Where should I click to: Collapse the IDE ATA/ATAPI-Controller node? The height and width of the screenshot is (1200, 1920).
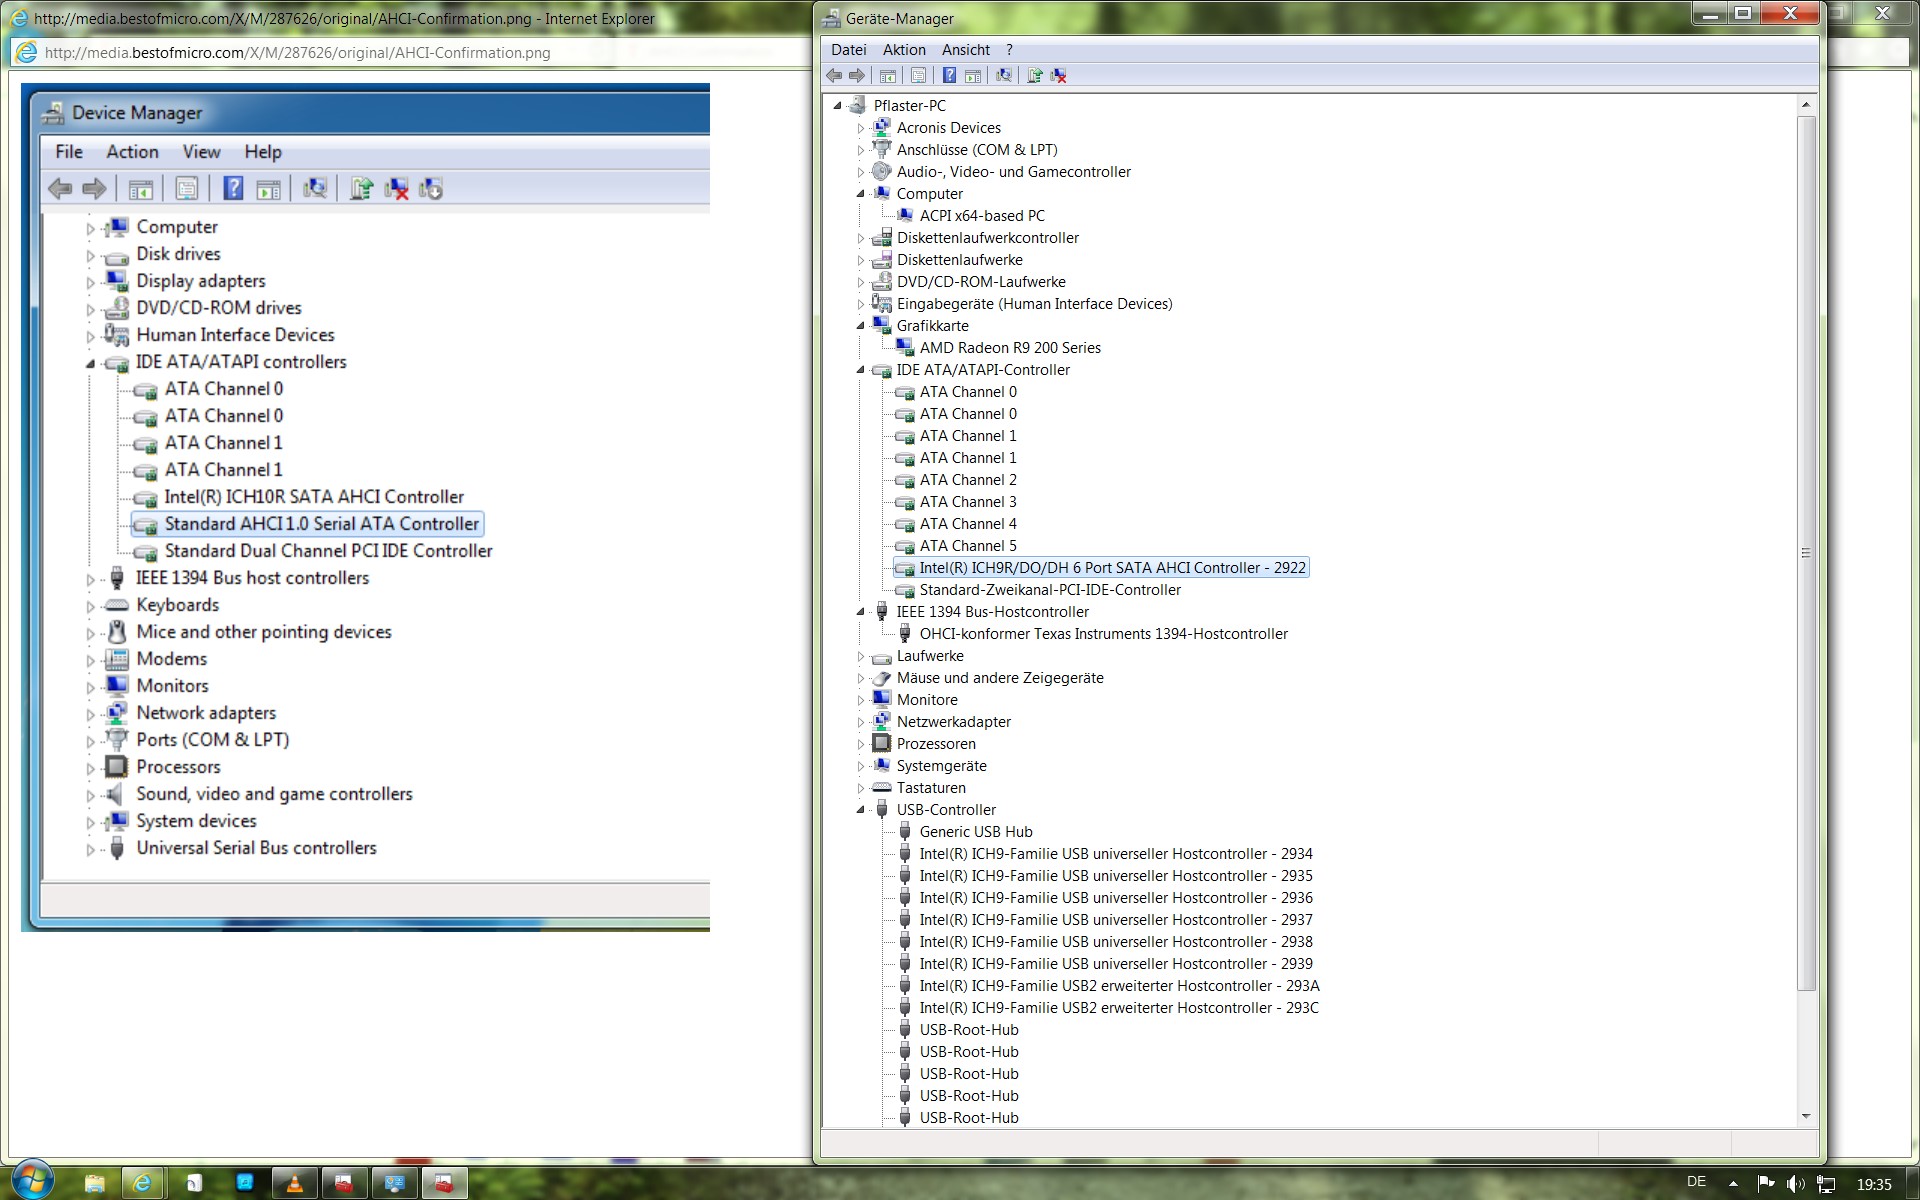(860, 370)
